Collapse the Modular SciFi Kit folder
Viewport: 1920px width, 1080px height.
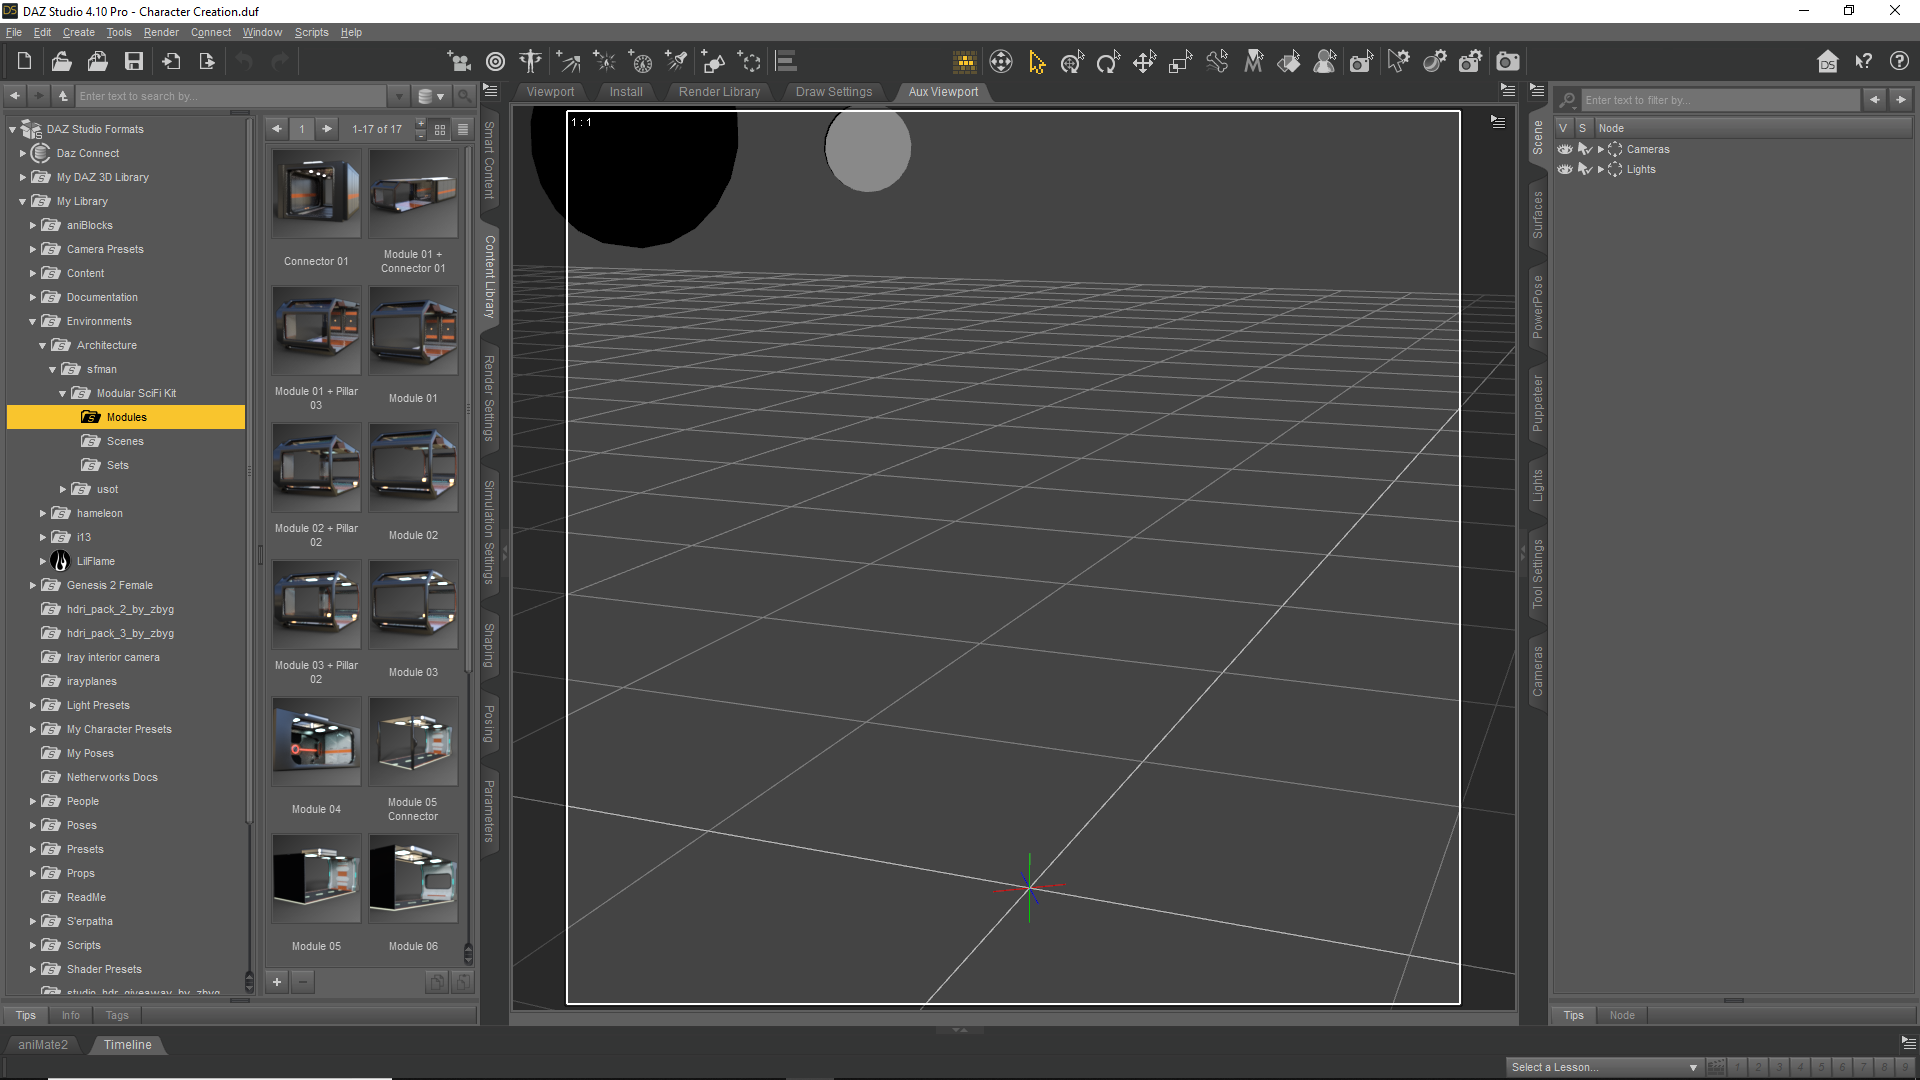(x=63, y=393)
